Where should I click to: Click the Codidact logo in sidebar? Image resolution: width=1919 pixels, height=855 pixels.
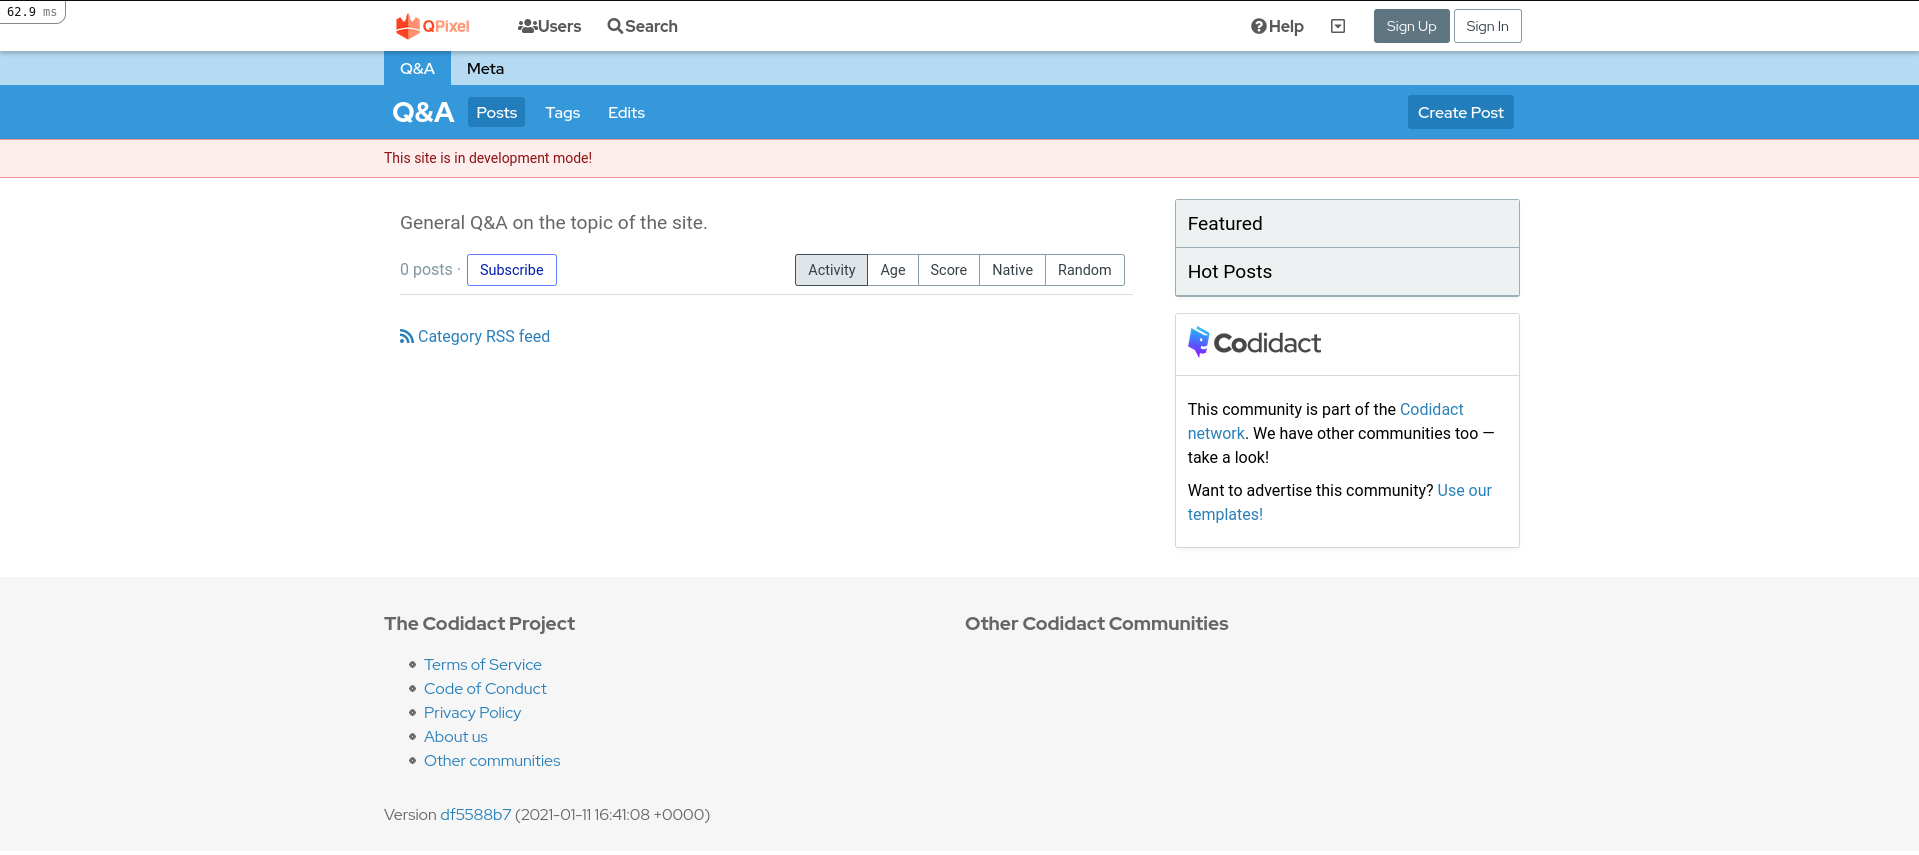[x=1254, y=342]
